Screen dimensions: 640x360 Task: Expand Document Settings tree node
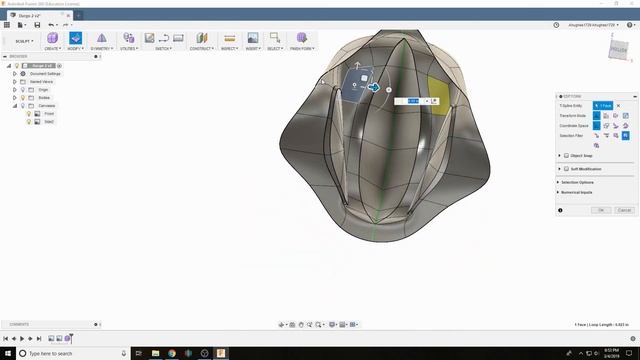coord(15,73)
